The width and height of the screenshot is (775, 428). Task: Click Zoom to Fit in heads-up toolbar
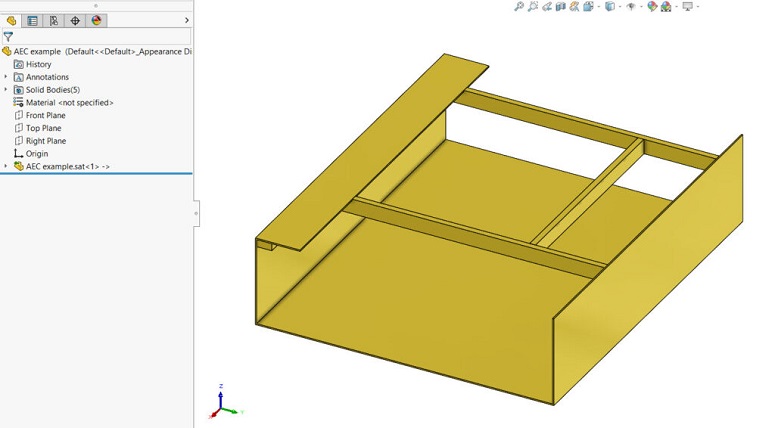519,6
